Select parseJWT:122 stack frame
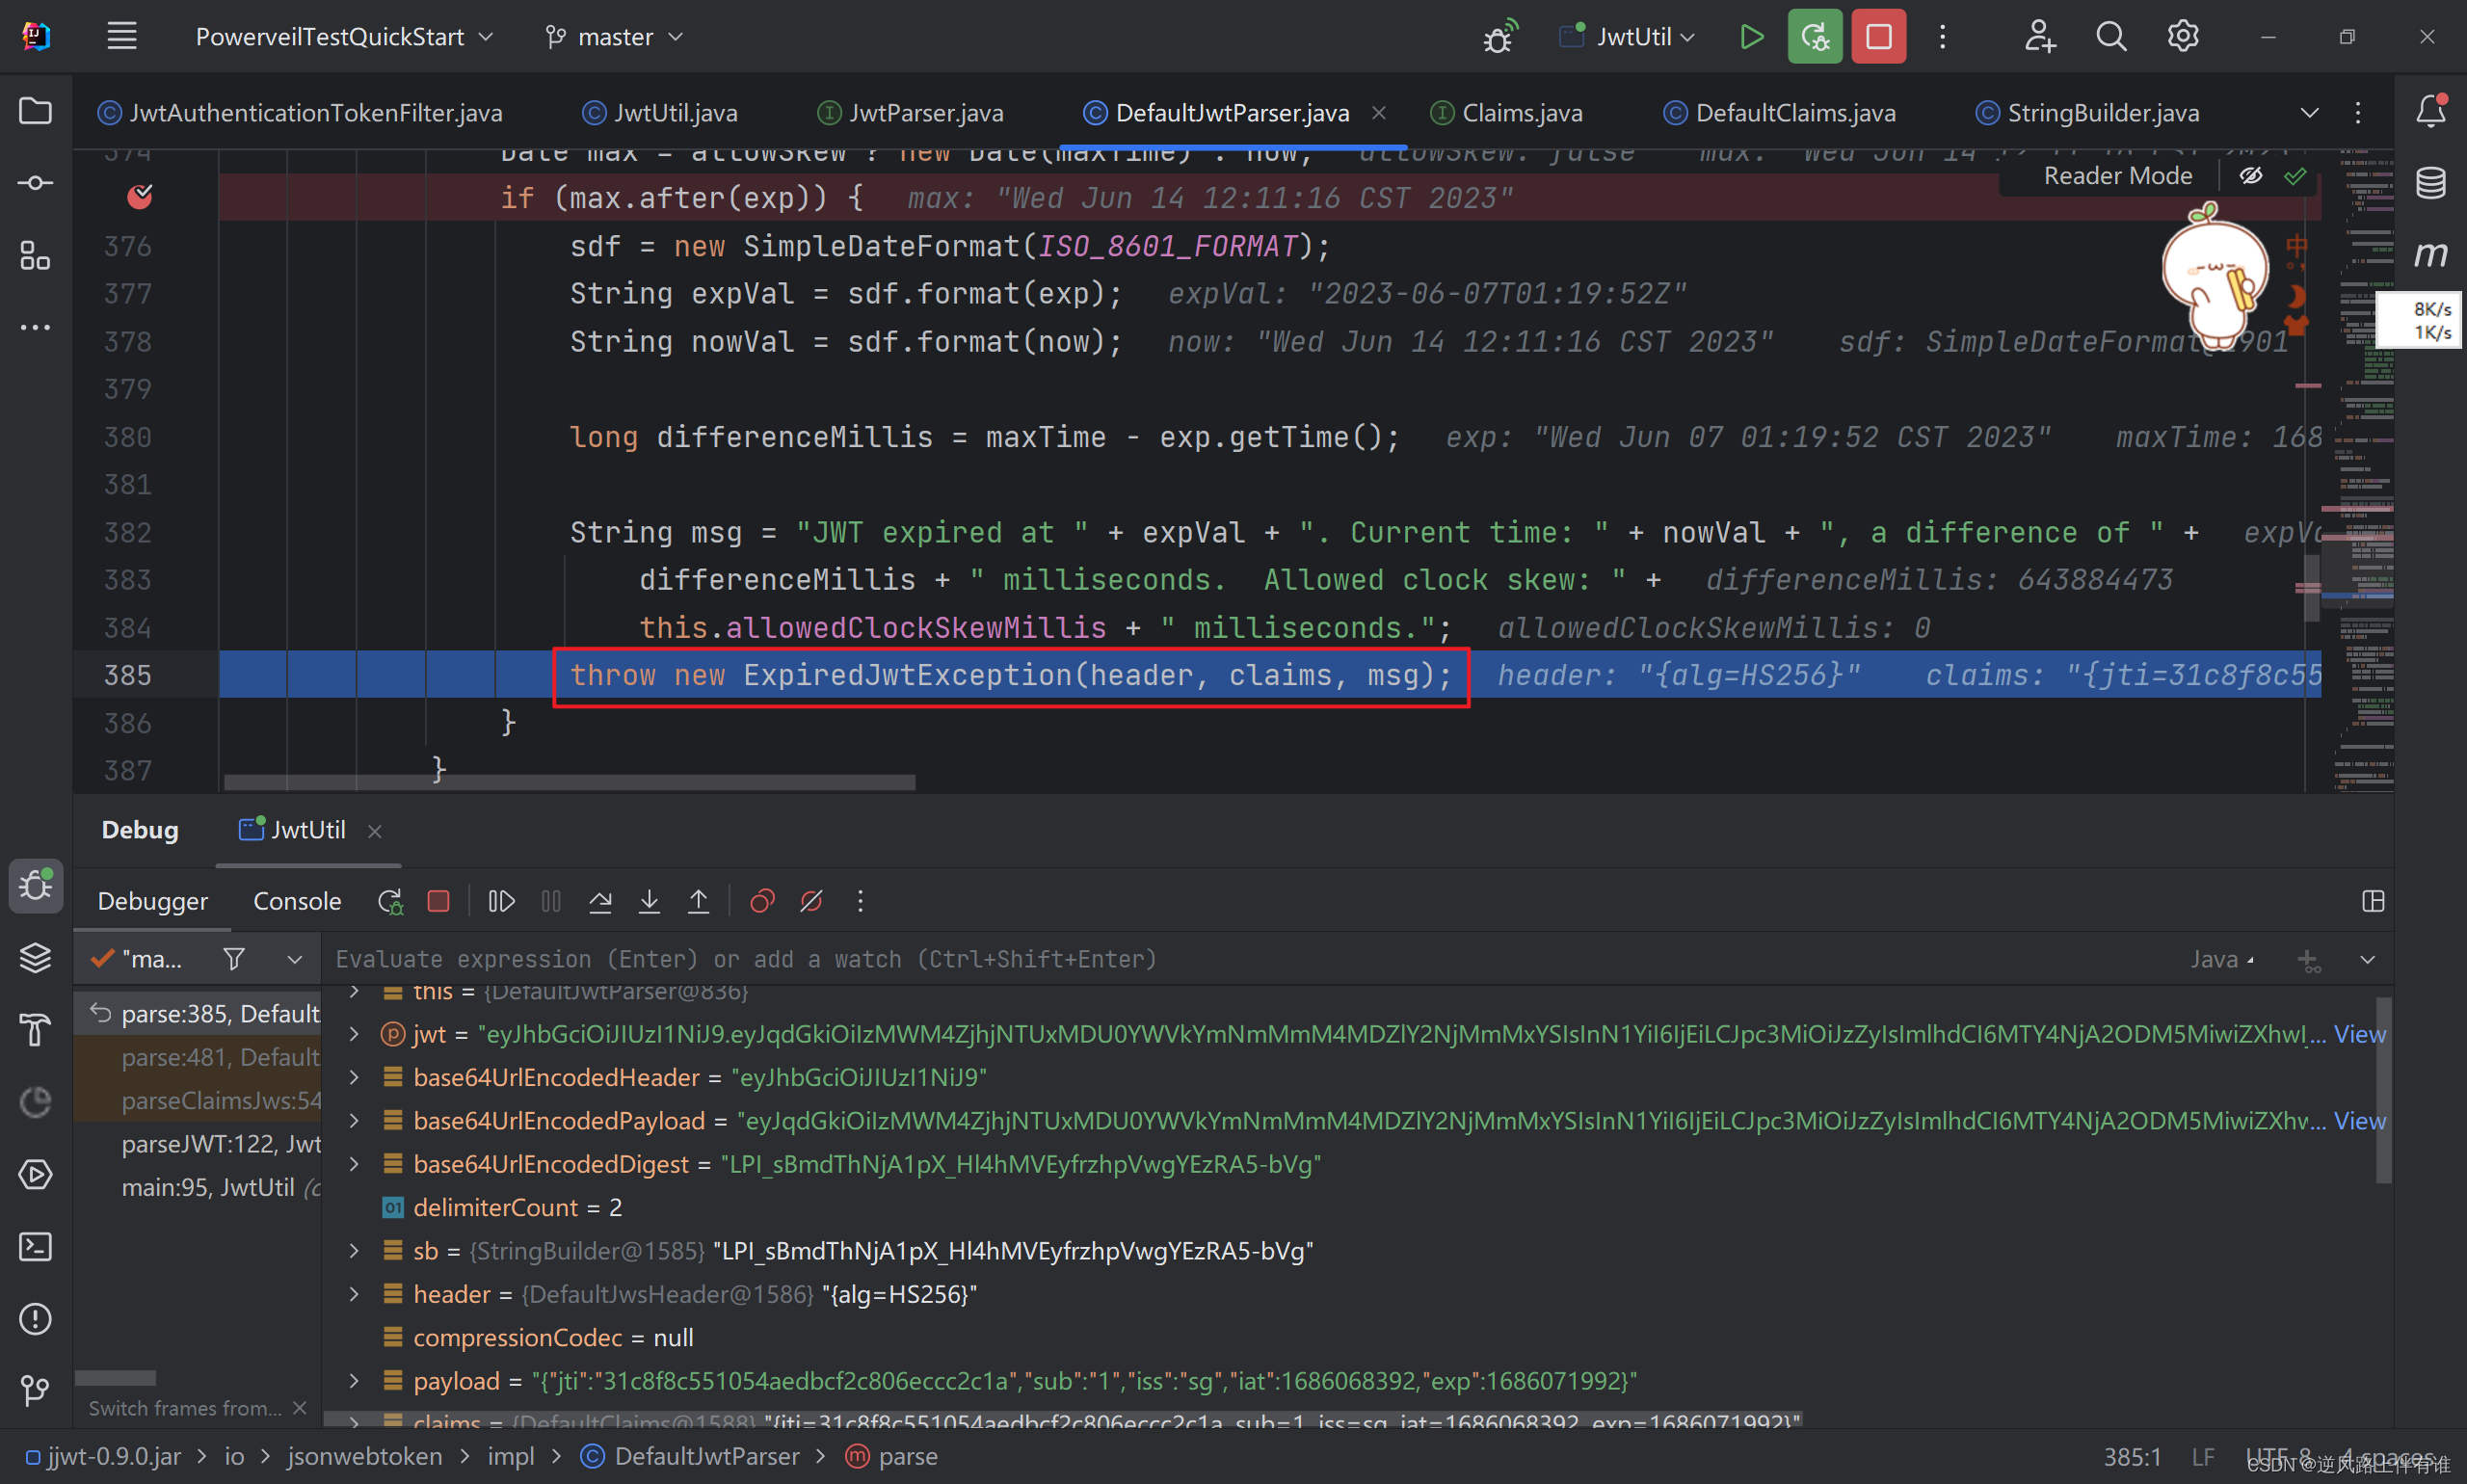This screenshot has width=2467, height=1484. point(220,1144)
